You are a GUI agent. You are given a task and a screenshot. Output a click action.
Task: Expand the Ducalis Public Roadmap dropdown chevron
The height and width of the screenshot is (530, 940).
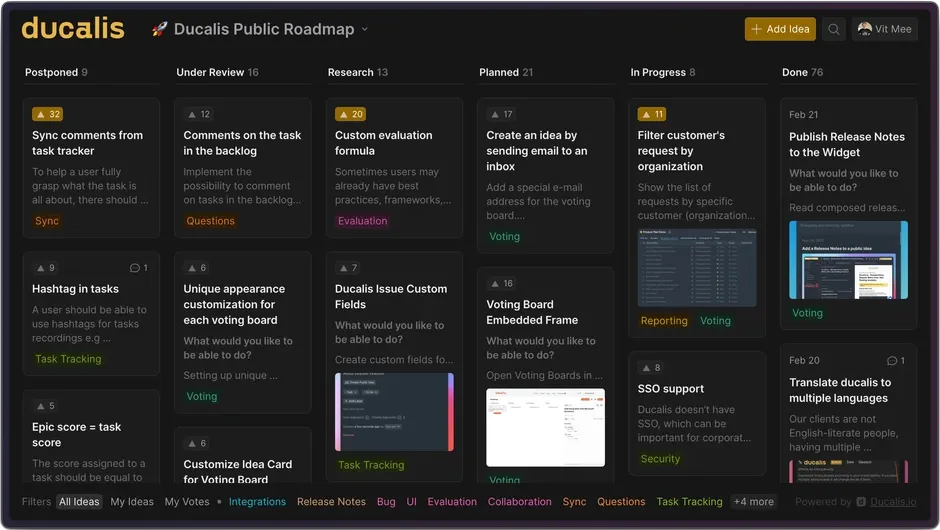pos(364,29)
